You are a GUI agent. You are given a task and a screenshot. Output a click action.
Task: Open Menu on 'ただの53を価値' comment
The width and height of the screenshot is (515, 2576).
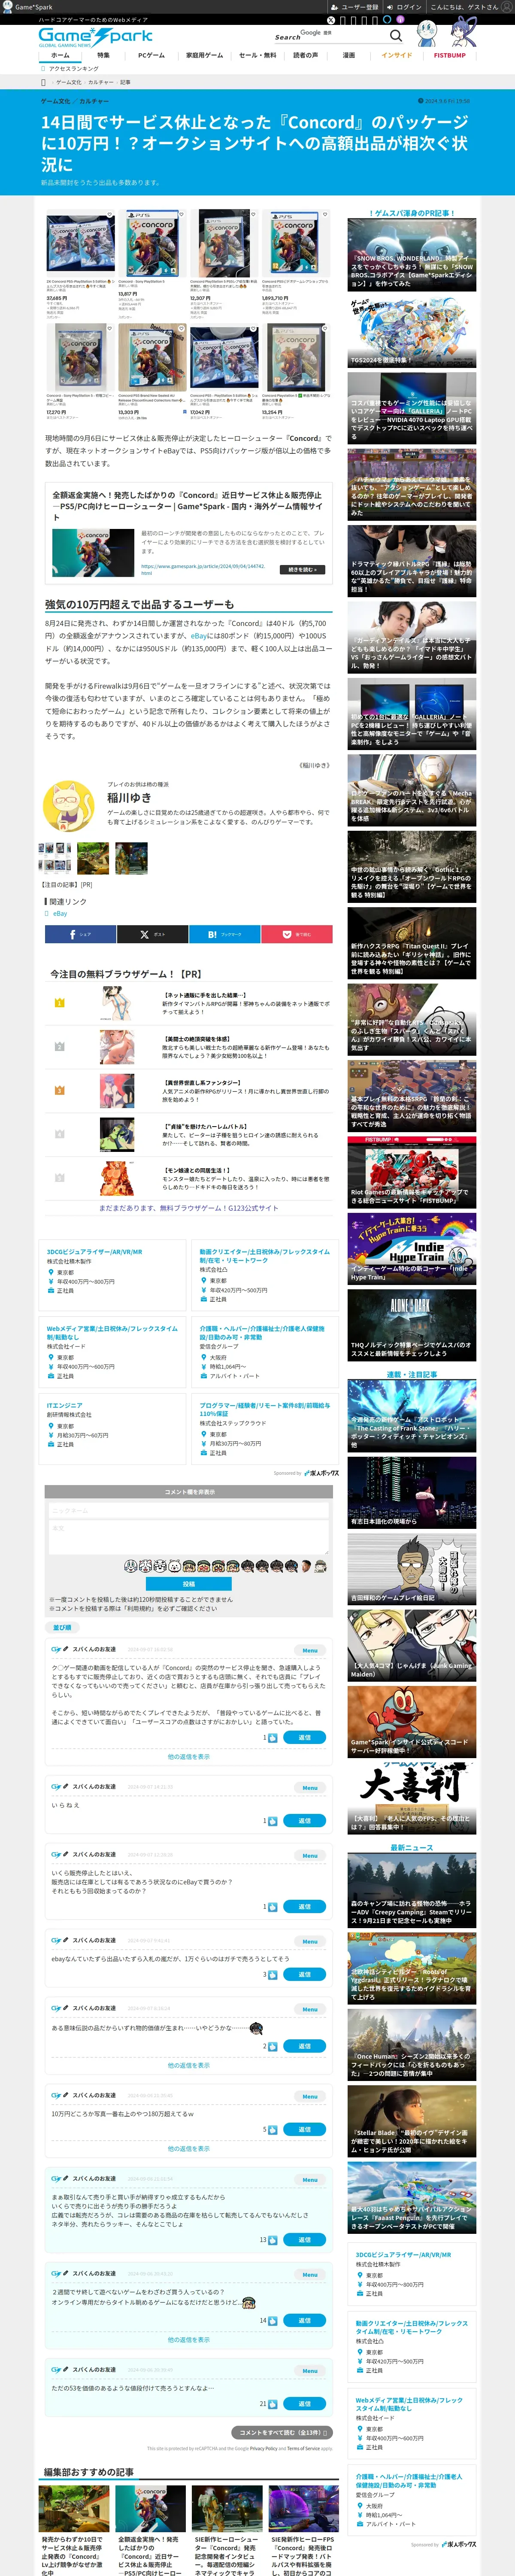[310, 2371]
